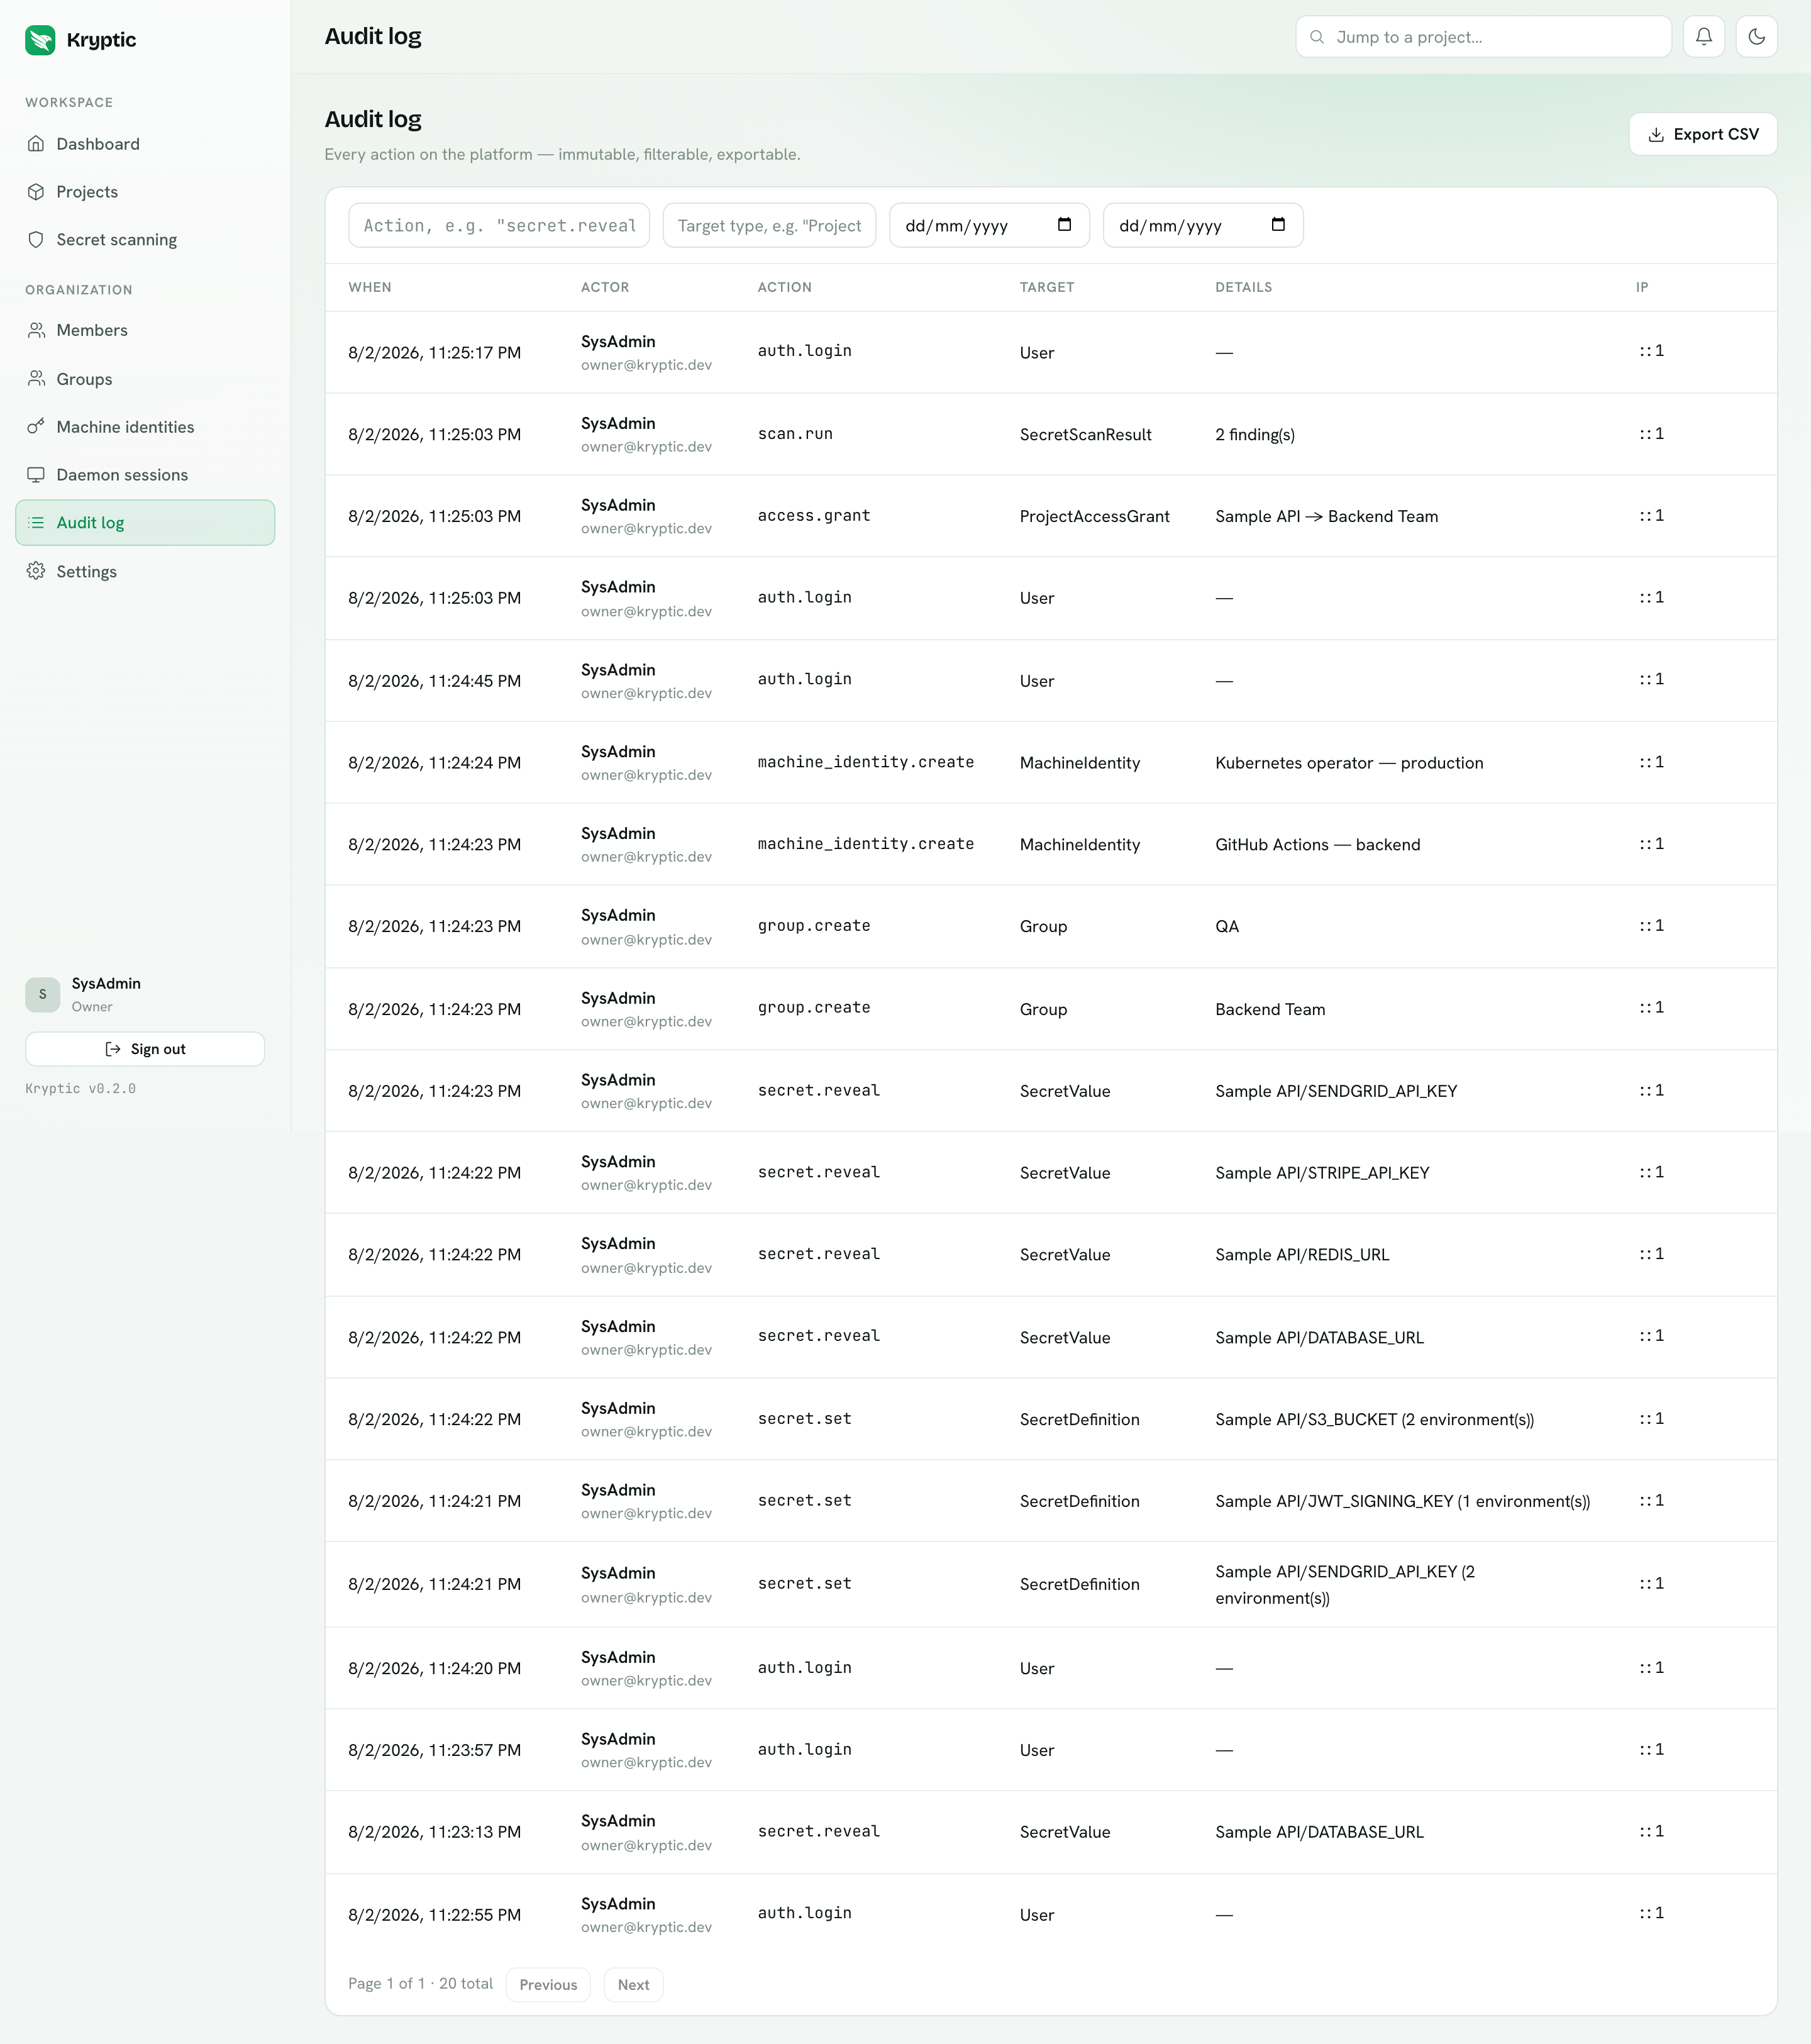The width and height of the screenshot is (1811, 2044).
Task: Go to Next page of results
Action: [633, 1984]
